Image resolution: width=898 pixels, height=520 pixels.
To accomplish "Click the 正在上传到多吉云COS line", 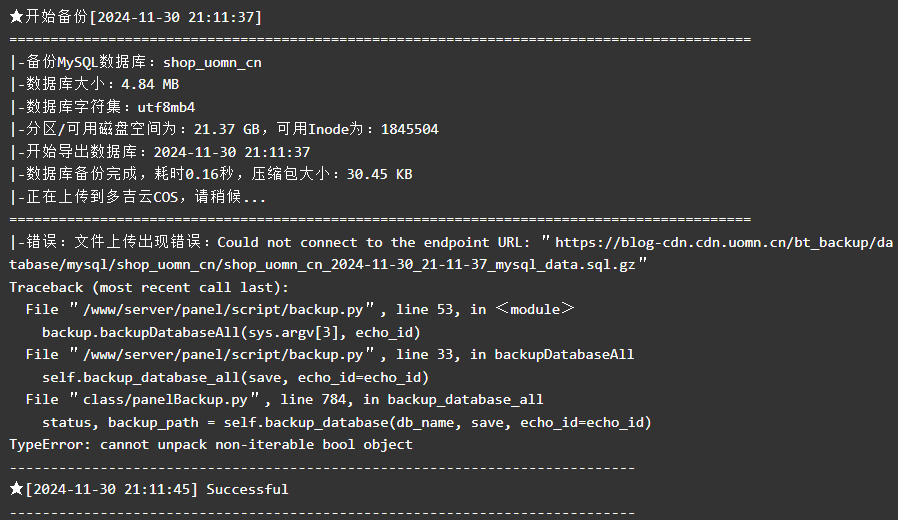I will coord(138,197).
